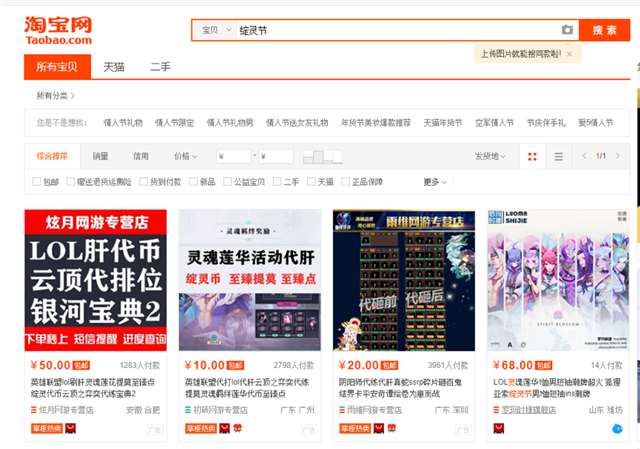Tick the 正品保障 checkbox

tap(345, 181)
